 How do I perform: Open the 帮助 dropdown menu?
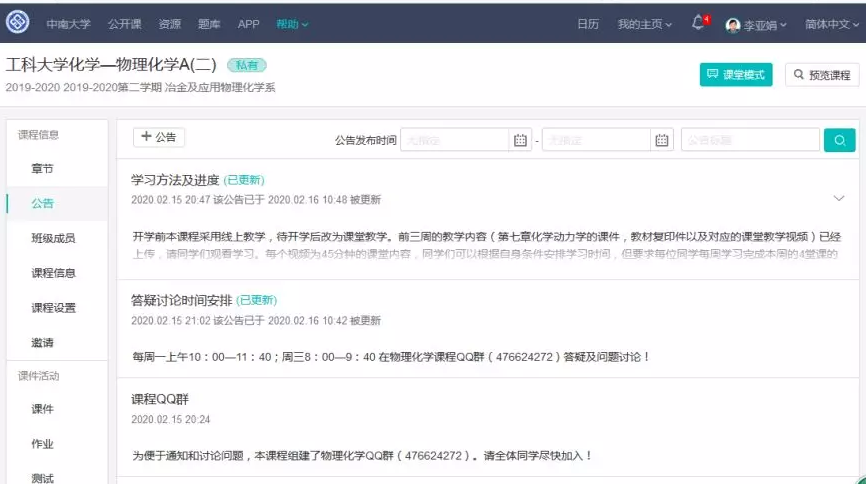[x=292, y=24]
